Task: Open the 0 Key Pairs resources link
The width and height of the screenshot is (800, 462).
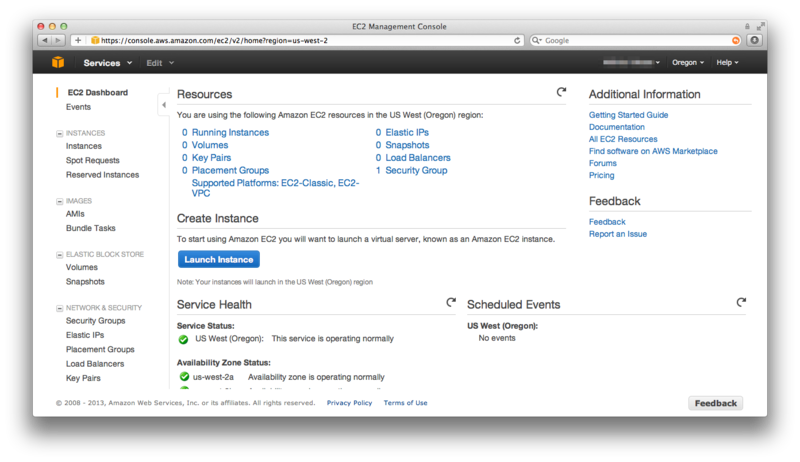Action: 206,158
